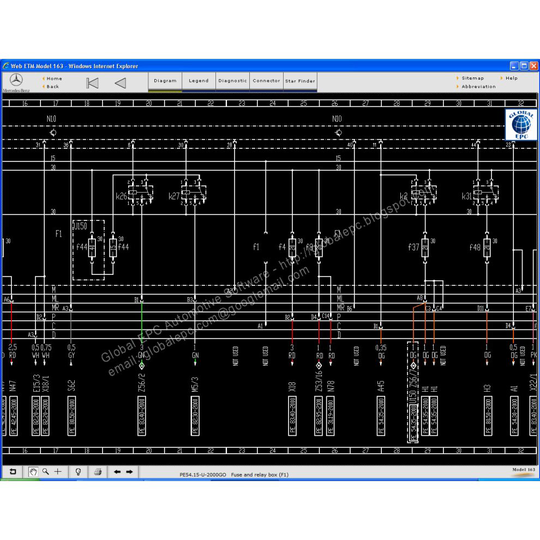Click the previous page triangle arrow
This screenshot has height=540, width=540.
[120, 83]
